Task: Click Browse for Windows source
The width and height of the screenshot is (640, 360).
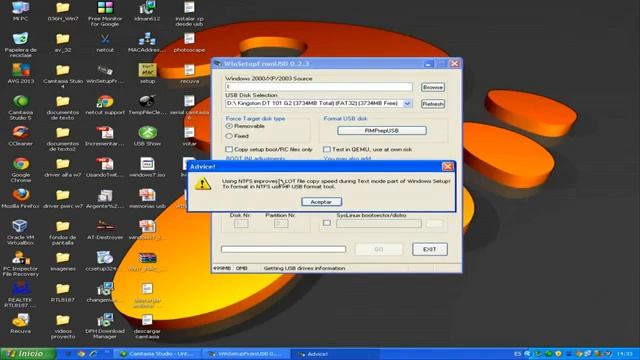Action: tap(433, 87)
